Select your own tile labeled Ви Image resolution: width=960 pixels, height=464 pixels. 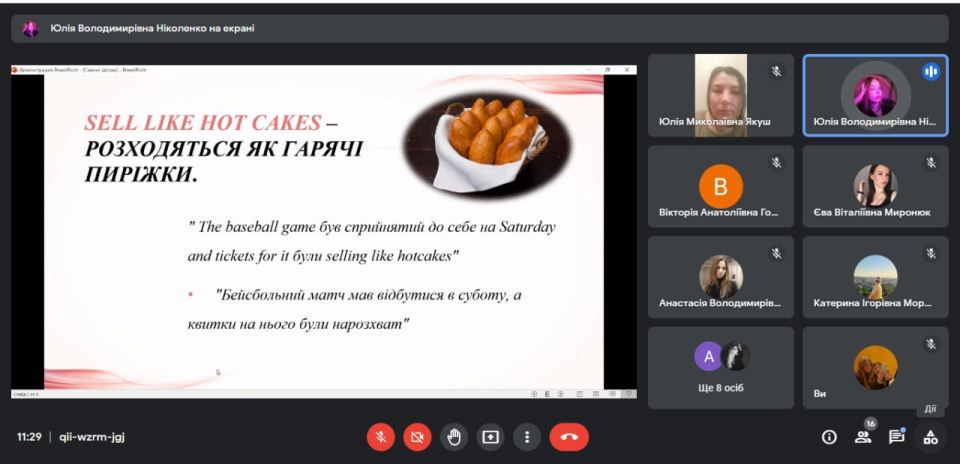pyautogui.click(x=876, y=368)
